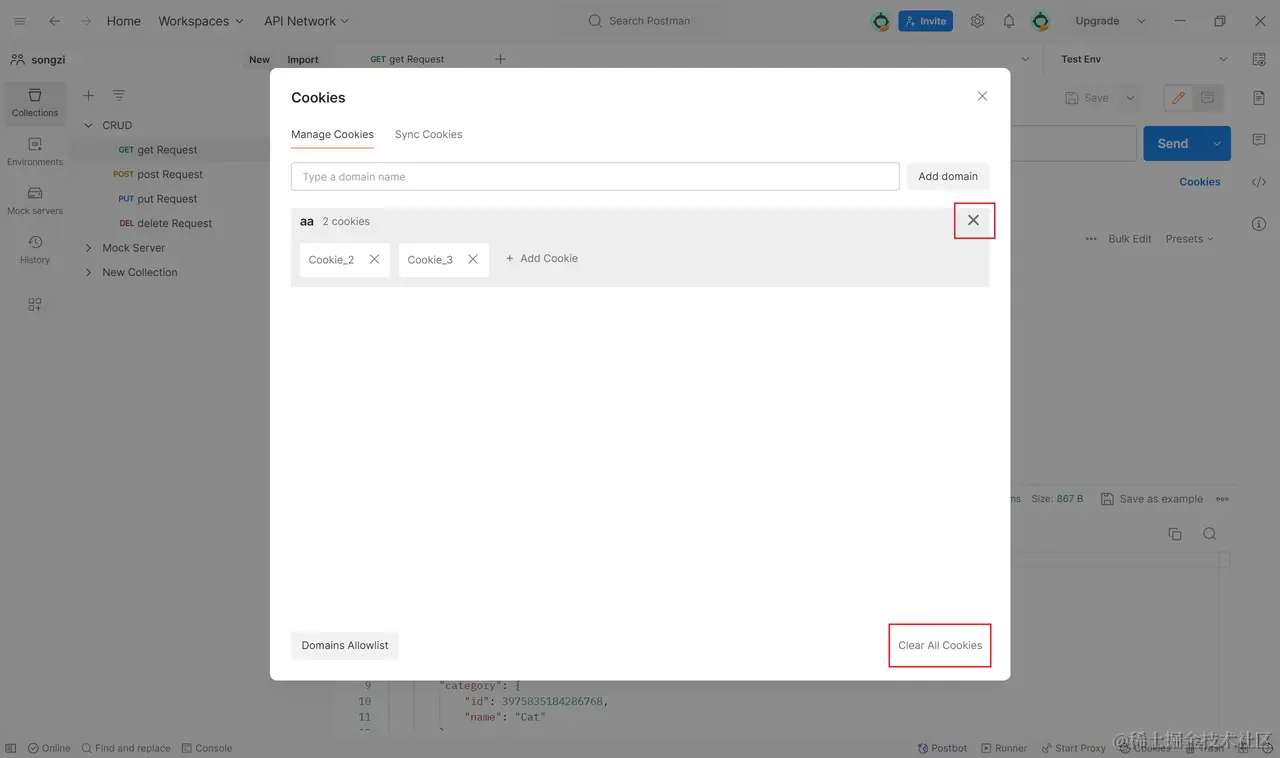The height and width of the screenshot is (758, 1280).
Task: Open the Console in status bar
Action: pyautogui.click(x=207, y=748)
